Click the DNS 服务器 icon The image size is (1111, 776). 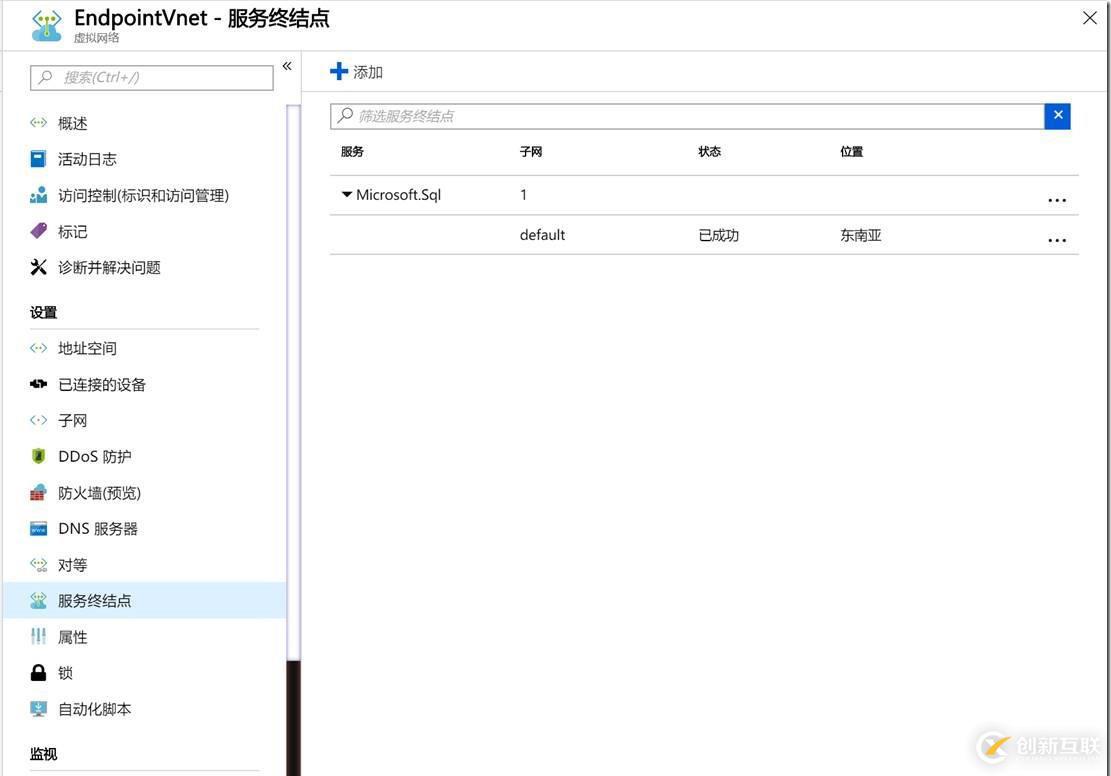click(38, 529)
